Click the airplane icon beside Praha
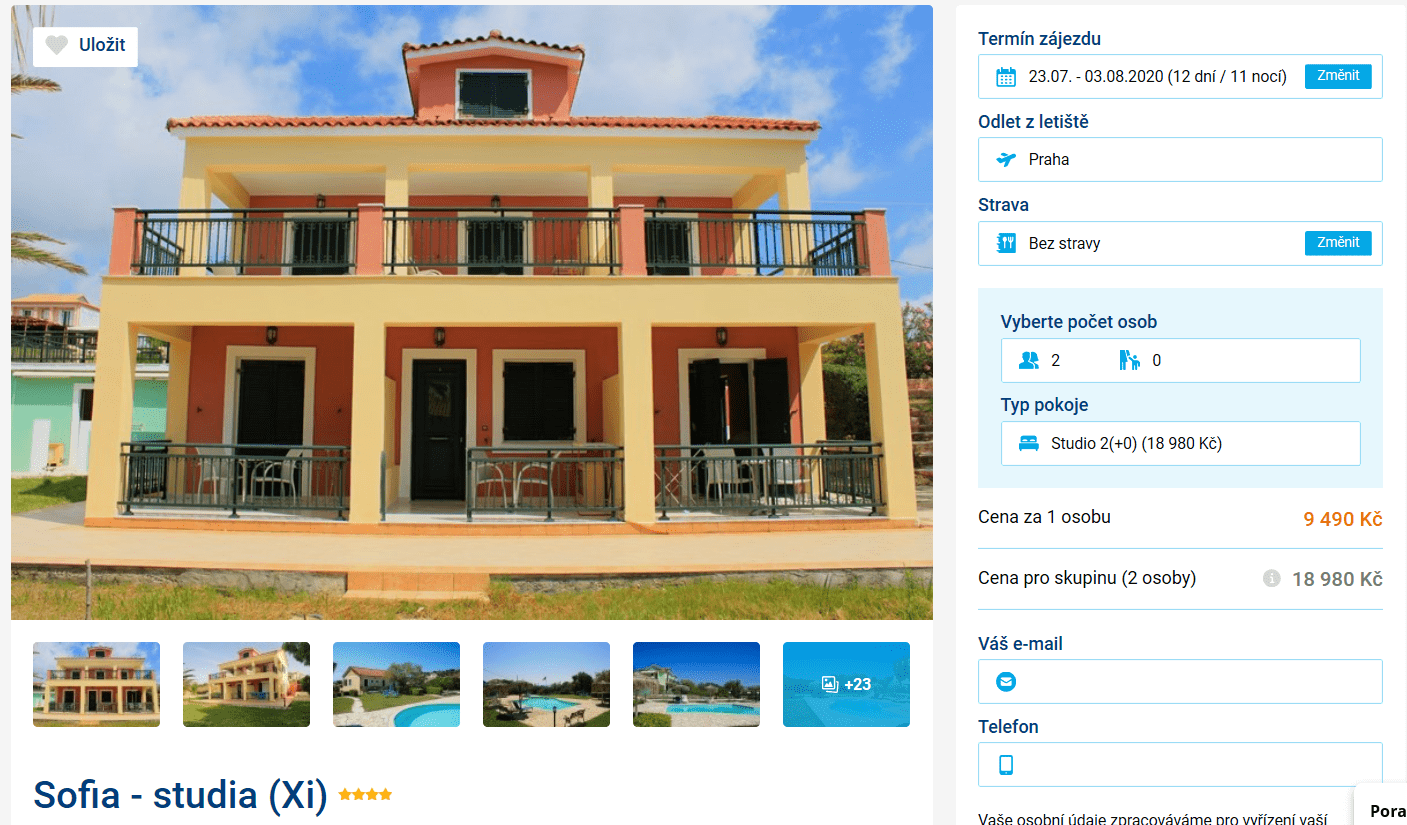Screen dimensions: 1407x825 click(1006, 160)
